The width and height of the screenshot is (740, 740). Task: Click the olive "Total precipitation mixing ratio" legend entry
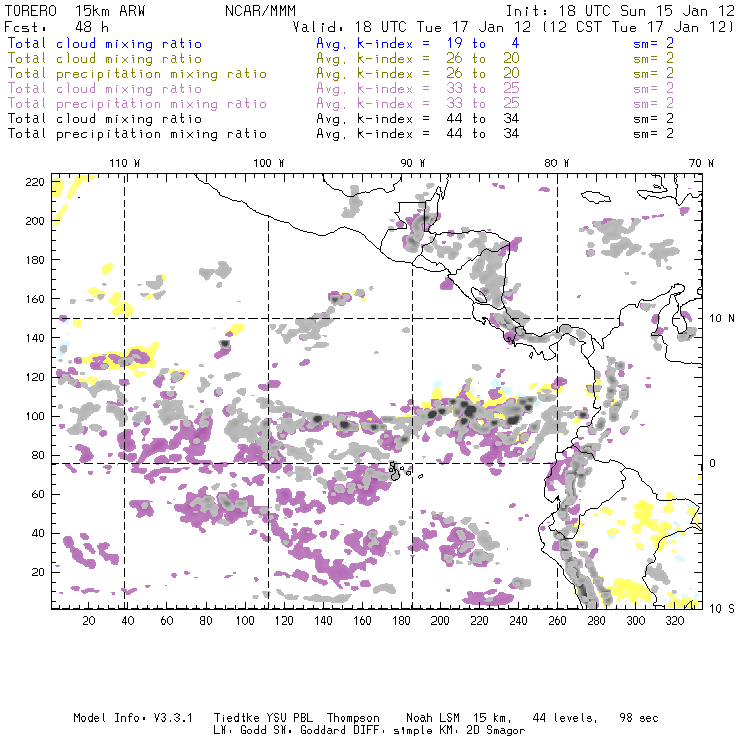pyautogui.click(x=137, y=74)
